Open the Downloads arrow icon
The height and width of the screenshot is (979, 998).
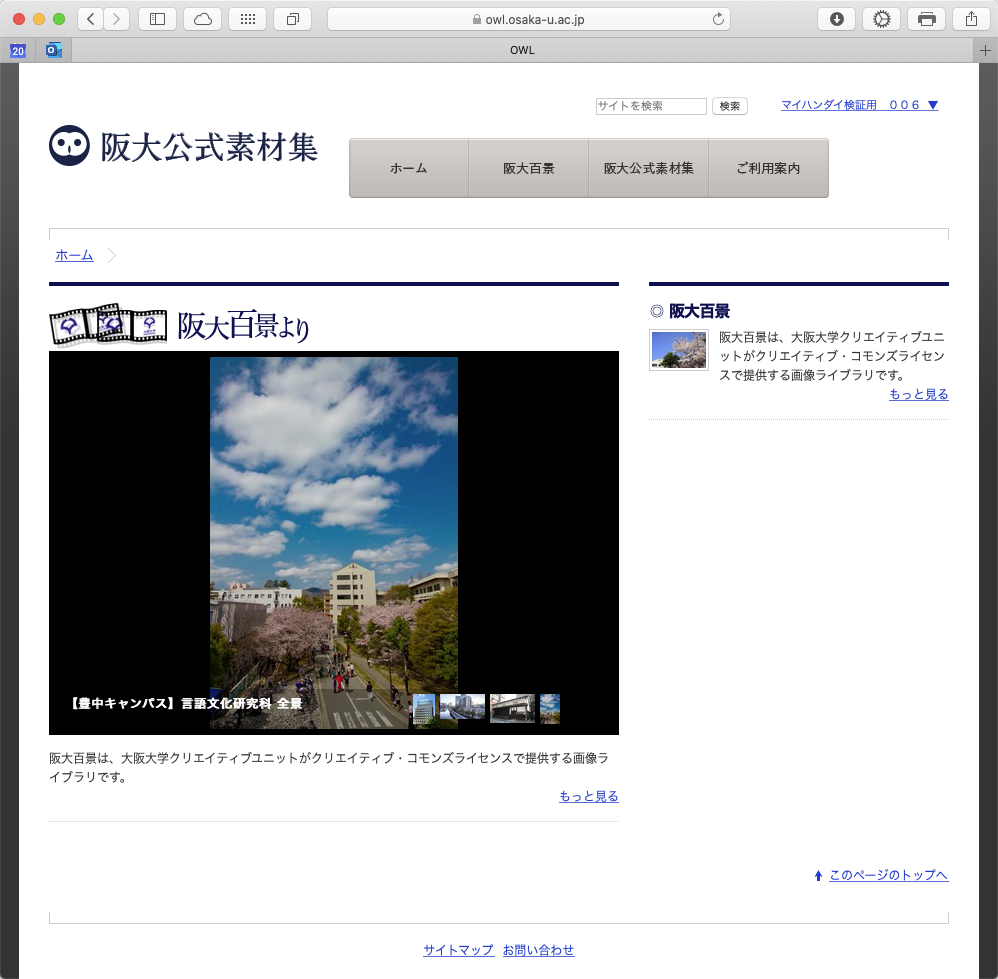point(836,19)
